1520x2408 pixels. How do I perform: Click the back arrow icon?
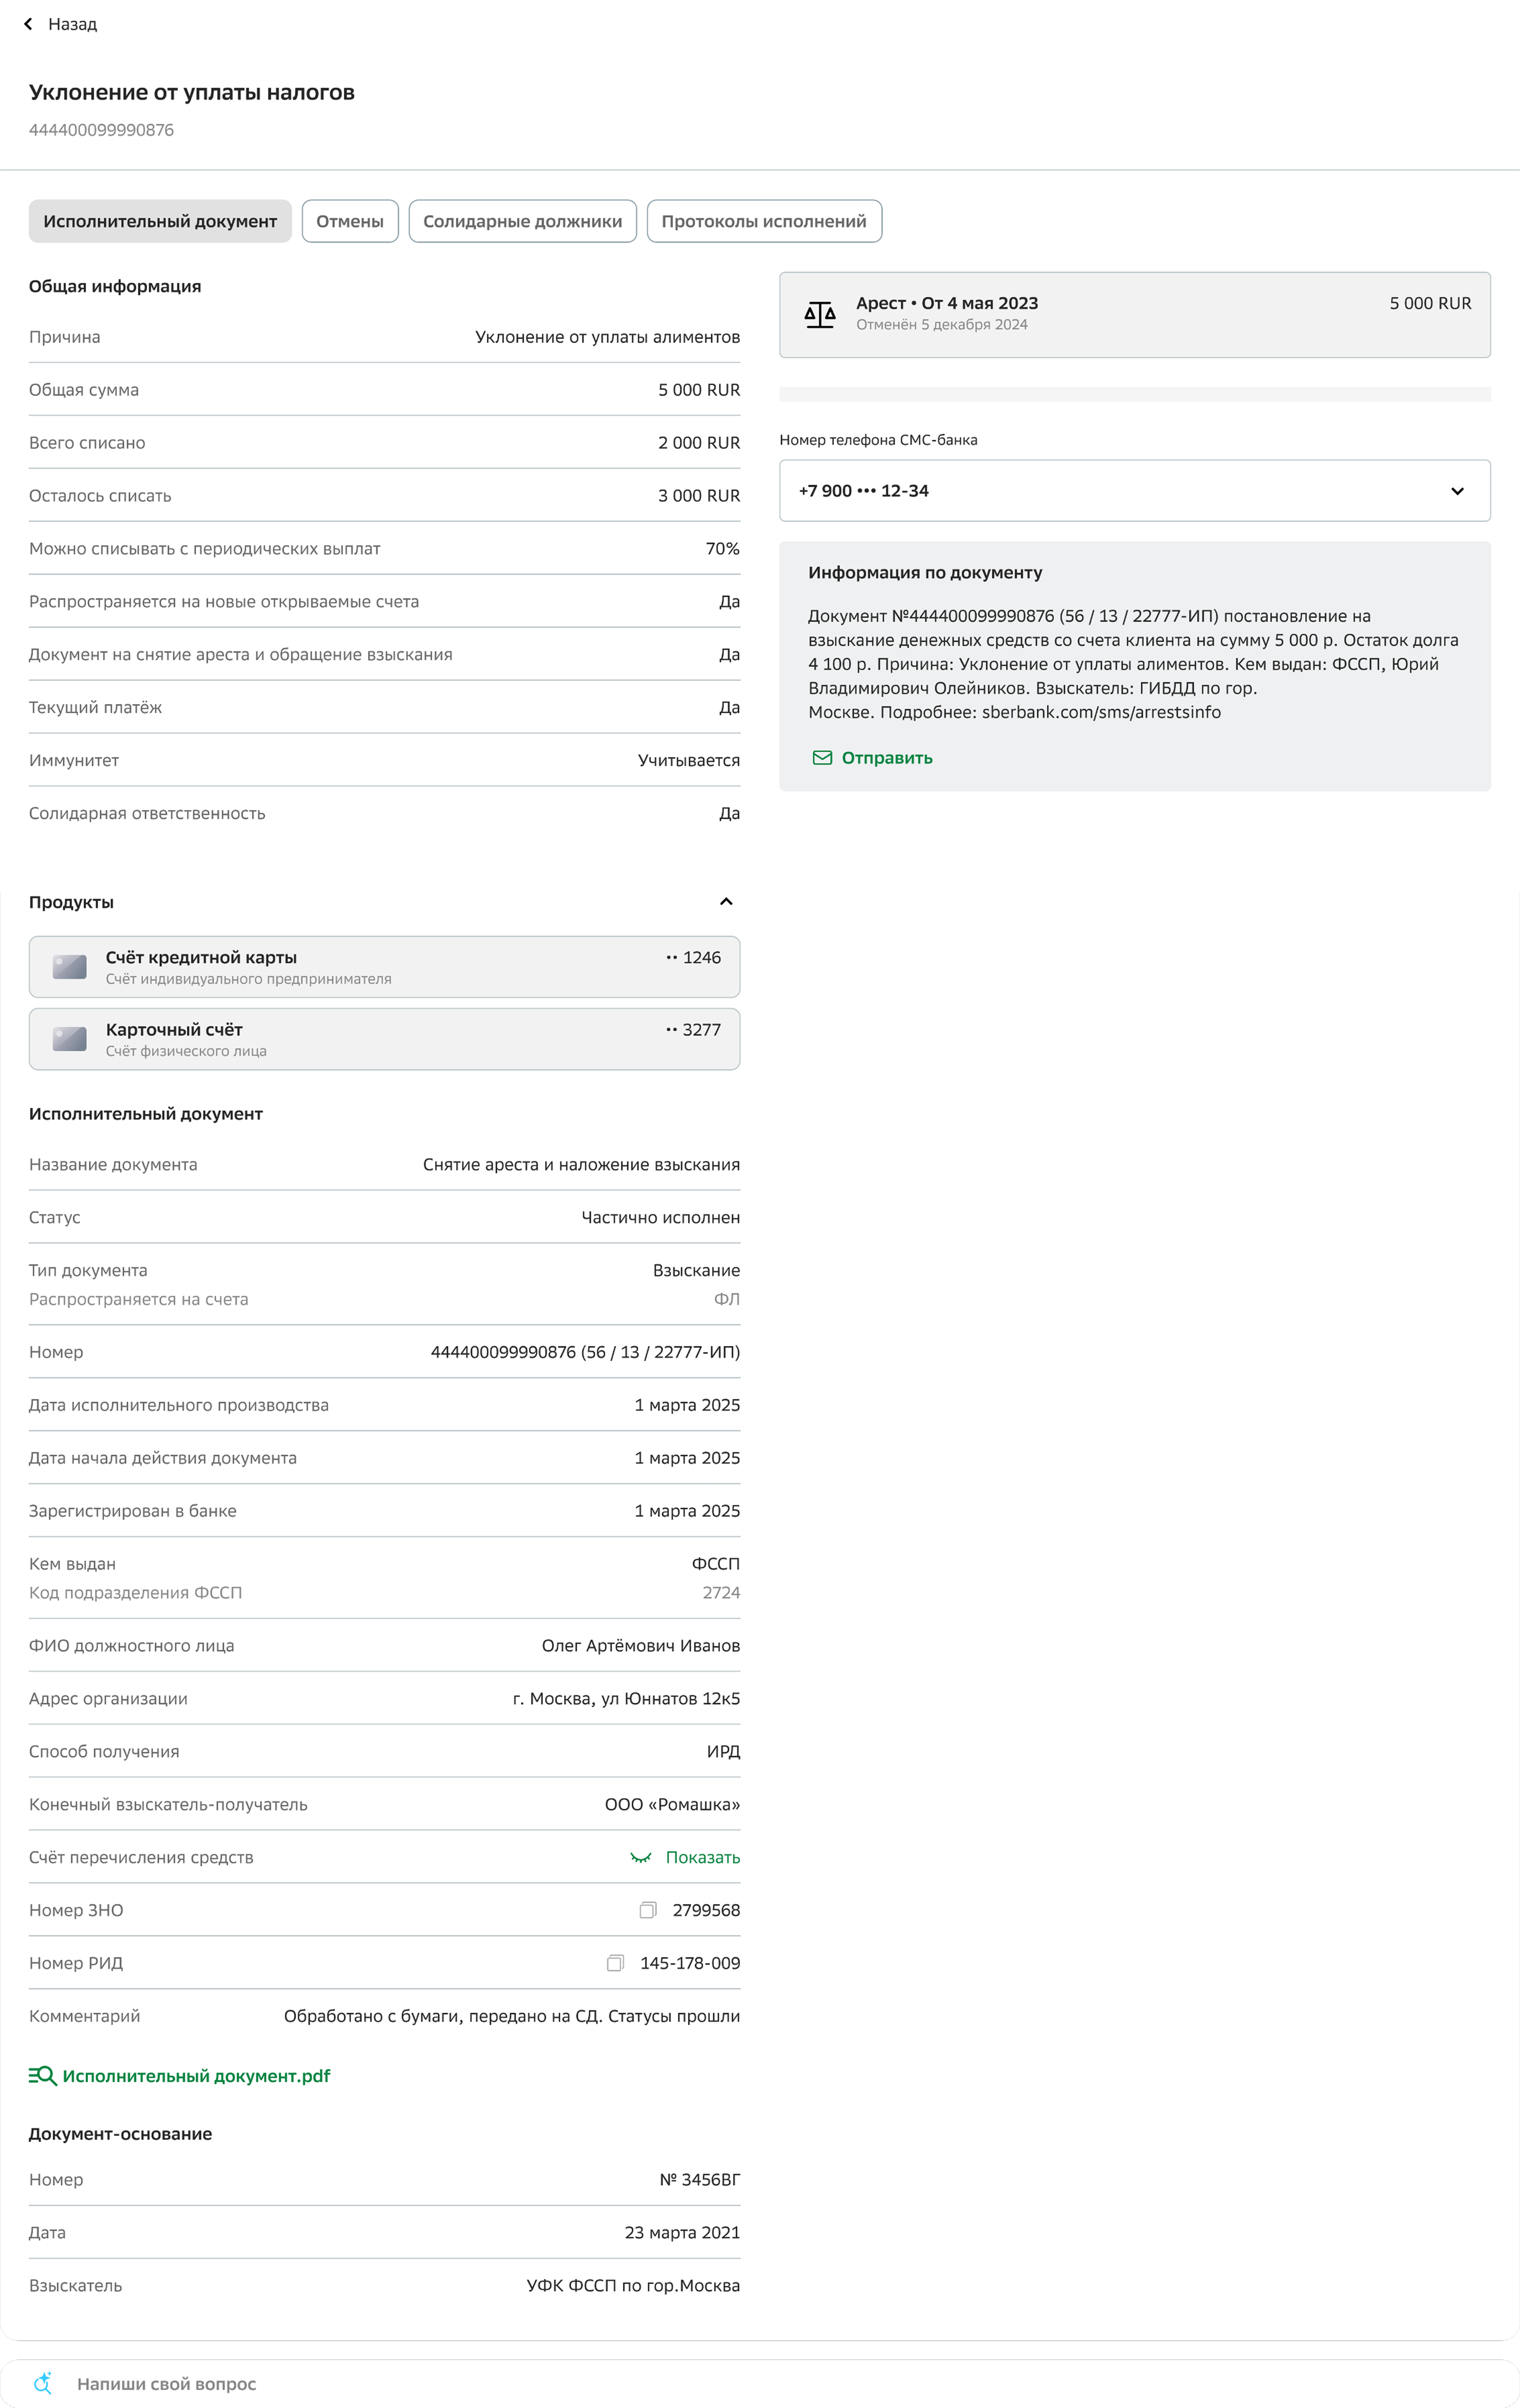[x=28, y=24]
